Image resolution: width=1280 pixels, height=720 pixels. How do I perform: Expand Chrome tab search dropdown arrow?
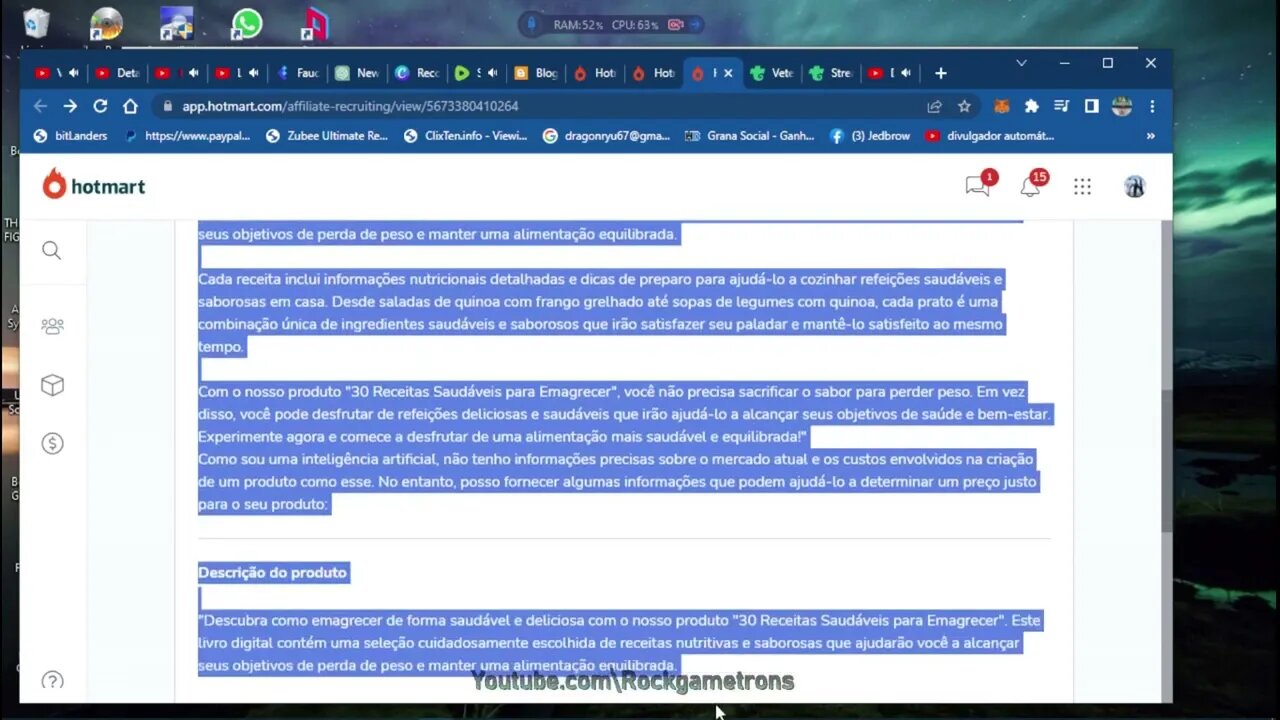click(x=1021, y=63)
